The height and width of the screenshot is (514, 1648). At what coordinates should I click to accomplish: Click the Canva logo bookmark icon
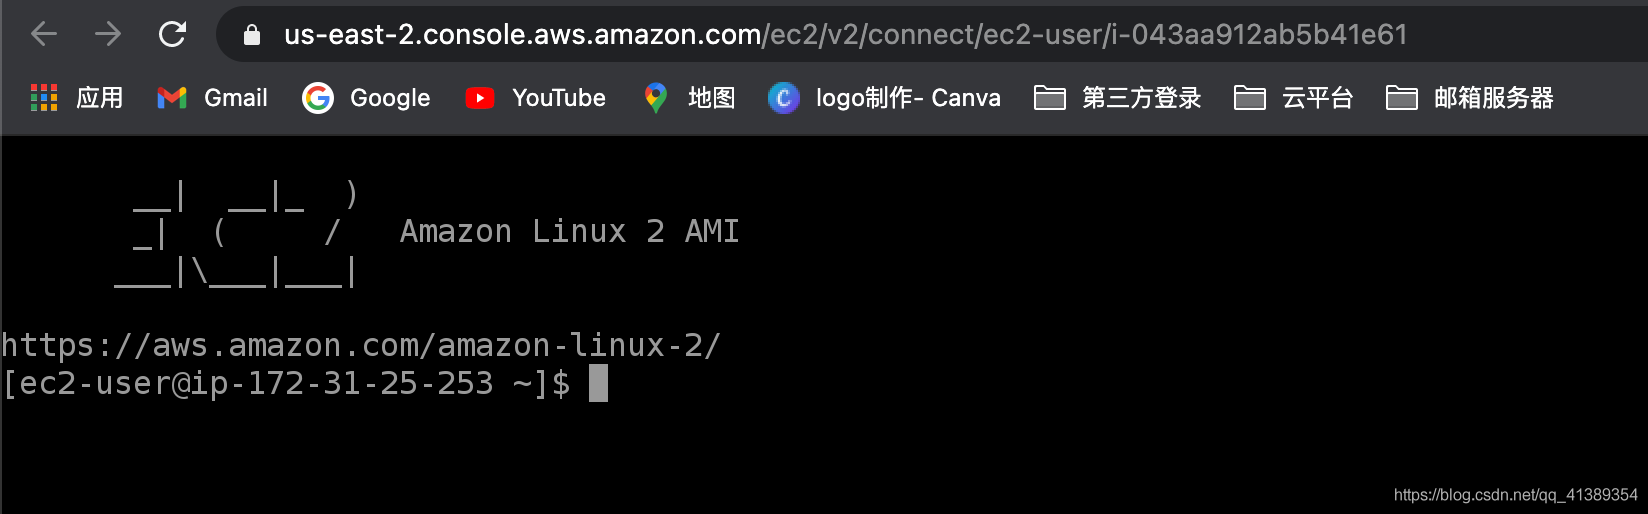783,97
